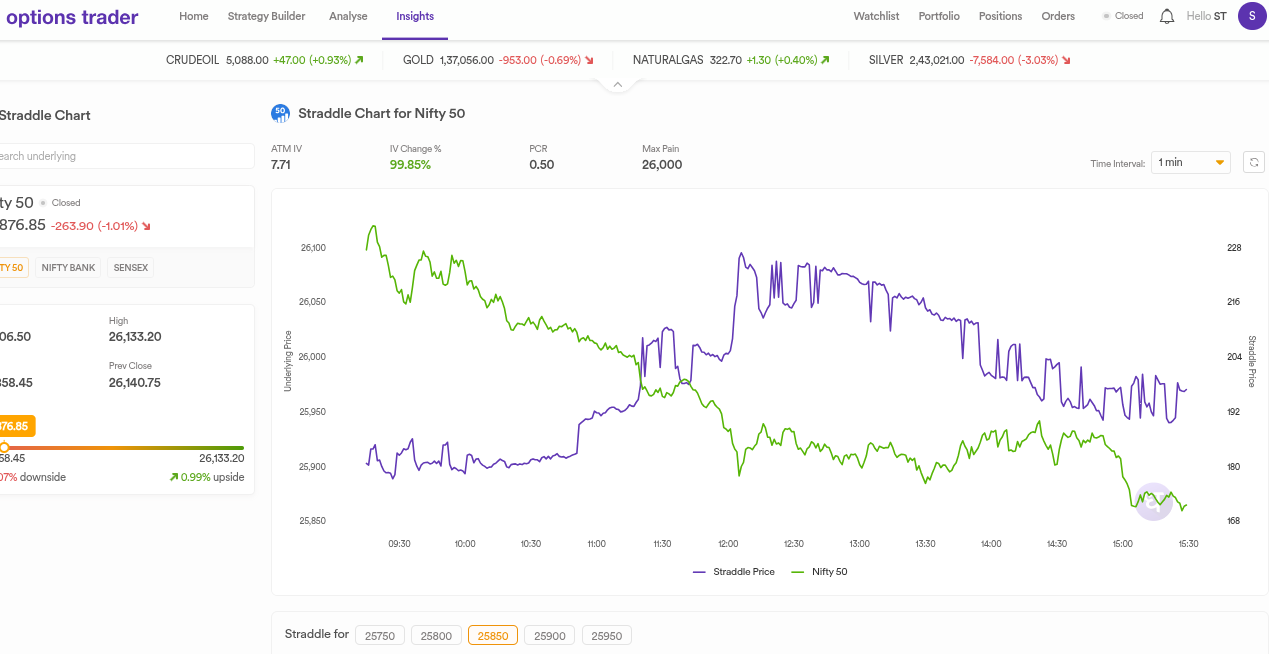Click the day range slider handle
The image size is (1269, 654).
[4, 447]
